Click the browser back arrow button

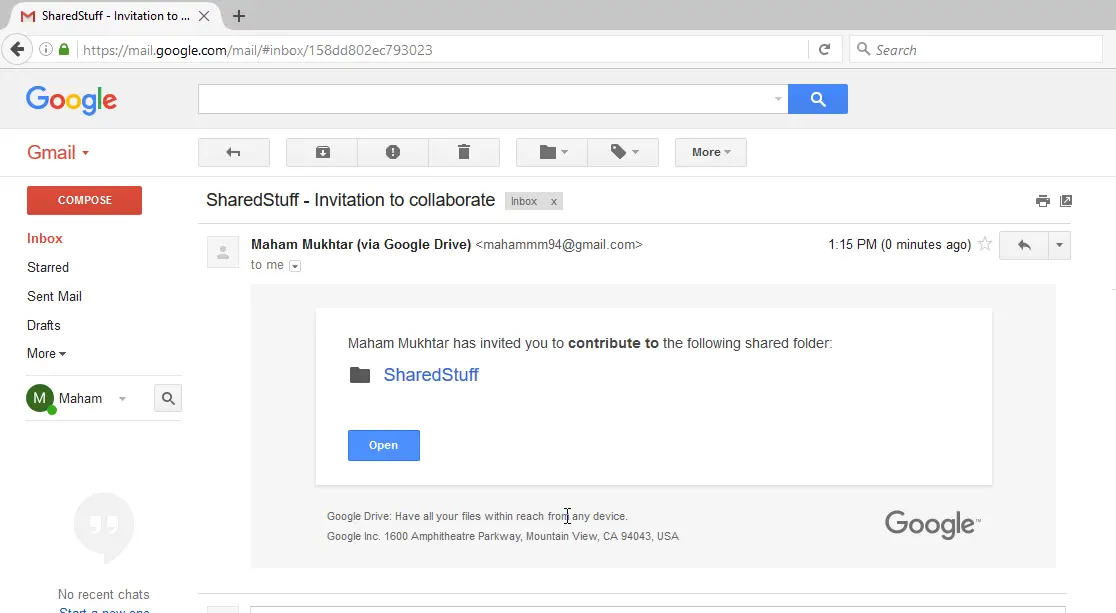17,49
